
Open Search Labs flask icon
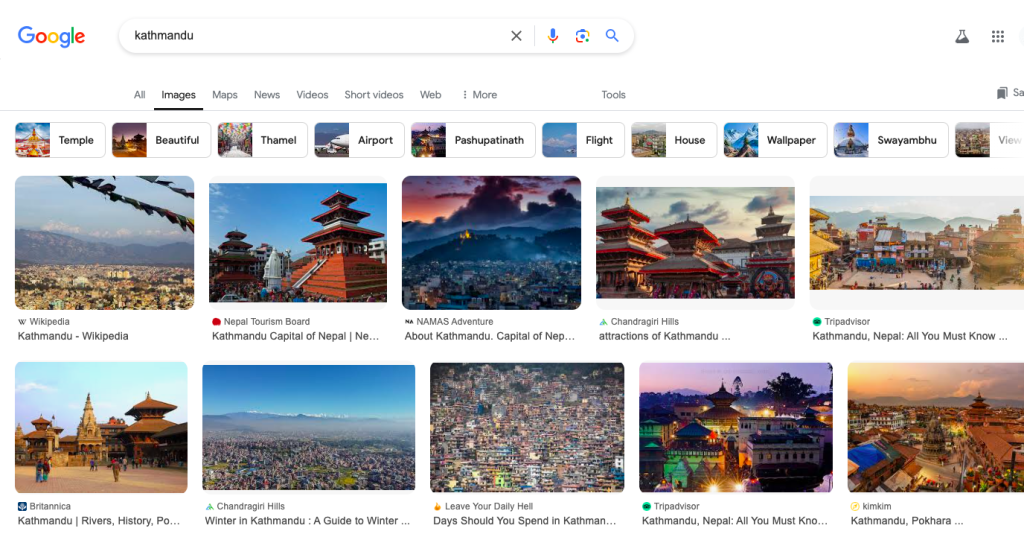pyautogui.click(x=962, y=37)
